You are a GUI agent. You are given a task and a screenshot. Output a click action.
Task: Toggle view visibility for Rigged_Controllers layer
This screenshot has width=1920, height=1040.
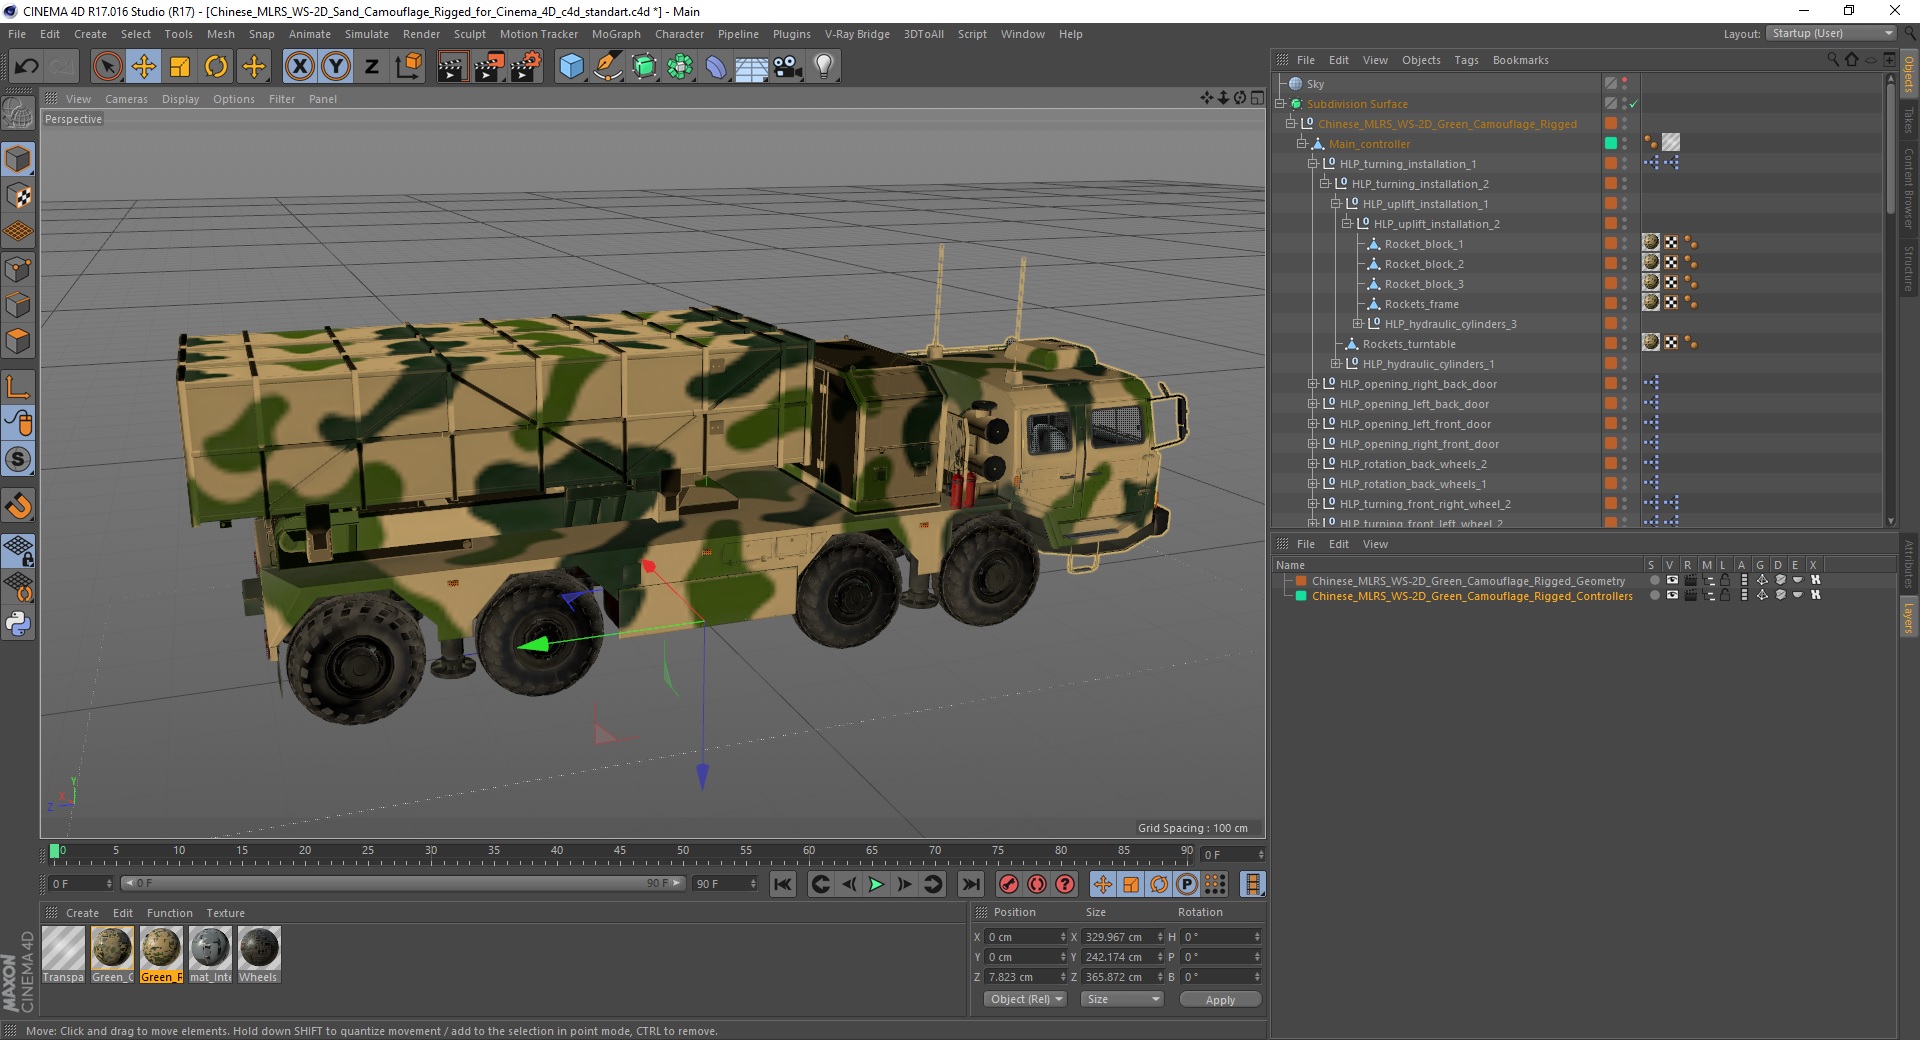click(1672, 596)
